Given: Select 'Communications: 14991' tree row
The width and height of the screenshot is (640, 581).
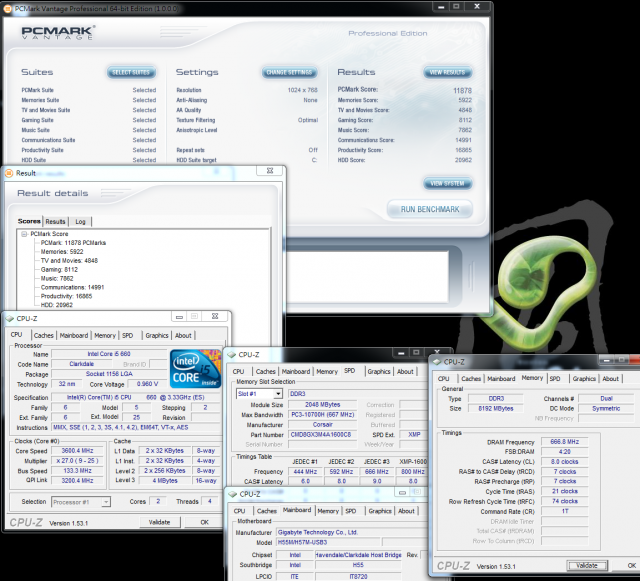Looking at the screenshot, I should click(x=72, y=287).
